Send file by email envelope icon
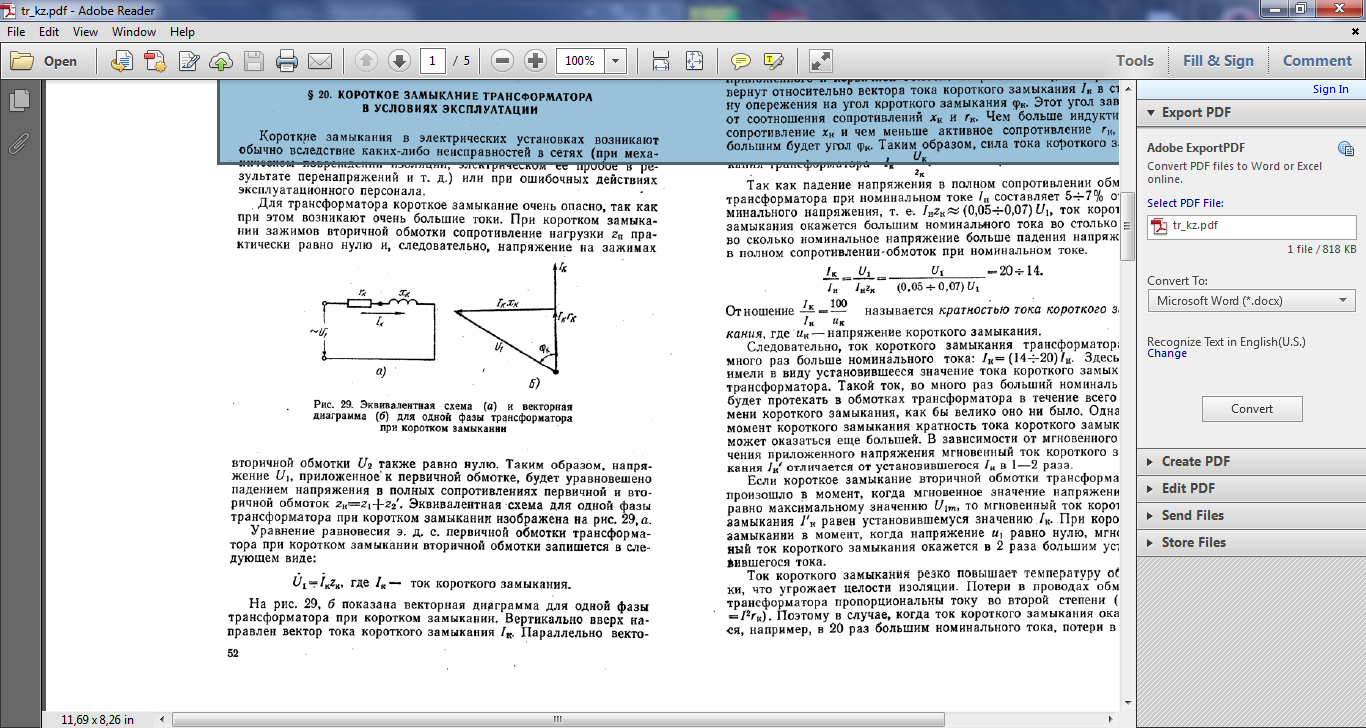 tap(320, 61)
